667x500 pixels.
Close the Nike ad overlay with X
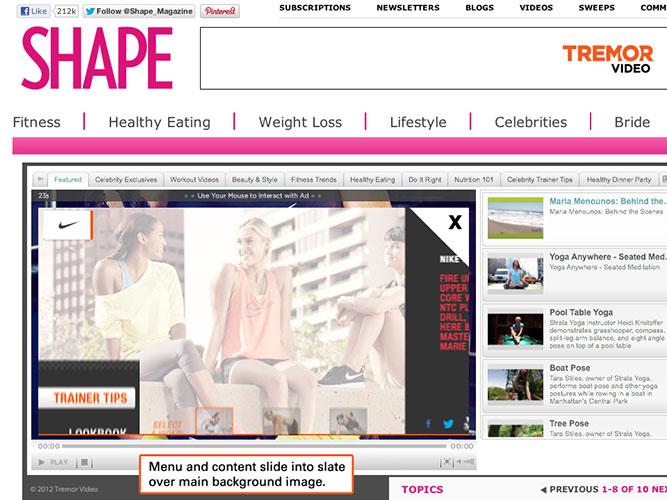click(455, 222)
